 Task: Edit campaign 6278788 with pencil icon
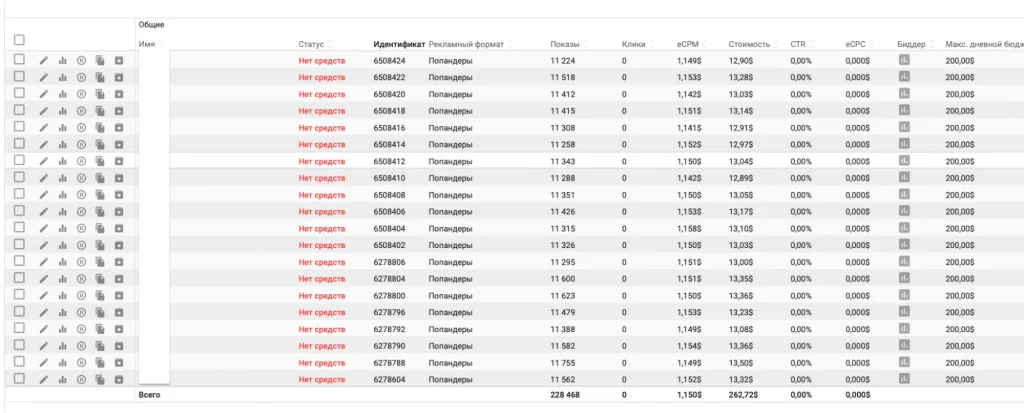point(44,363)
